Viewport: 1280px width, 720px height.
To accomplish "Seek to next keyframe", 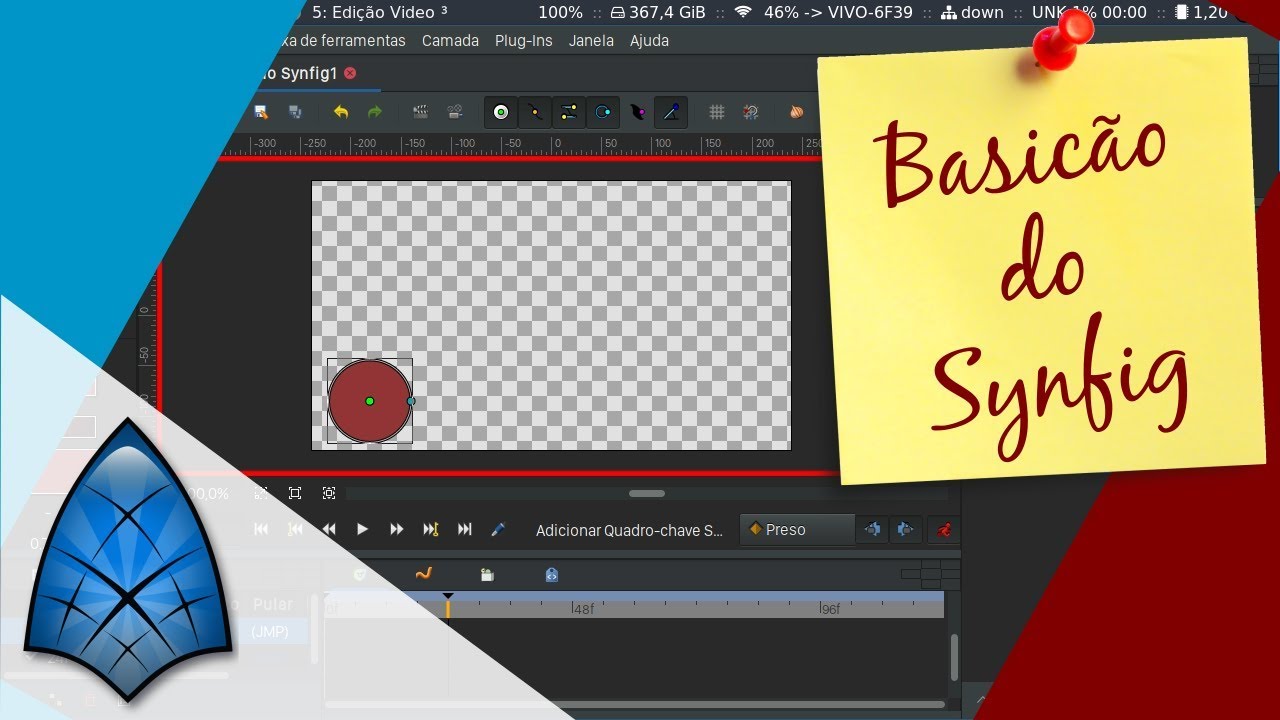I will [431, 529].
